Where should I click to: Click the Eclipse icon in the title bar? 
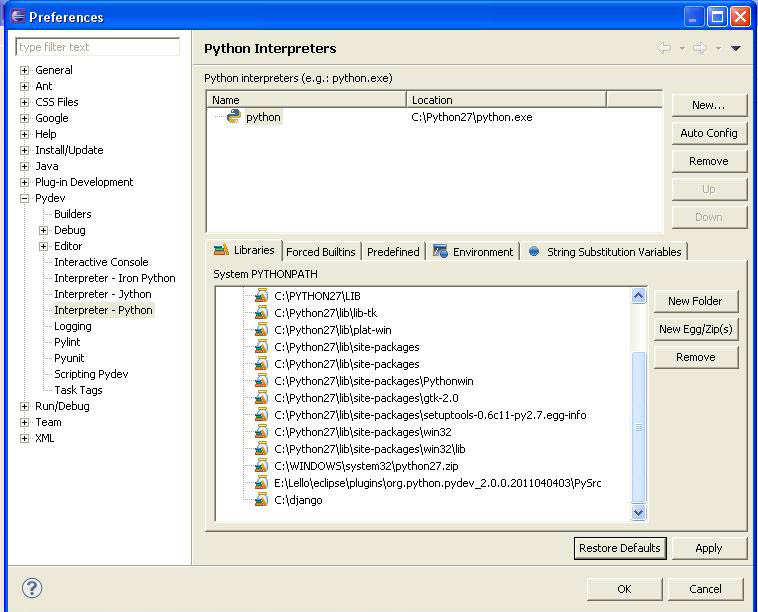pyautogui.click(x=18, y=16)
